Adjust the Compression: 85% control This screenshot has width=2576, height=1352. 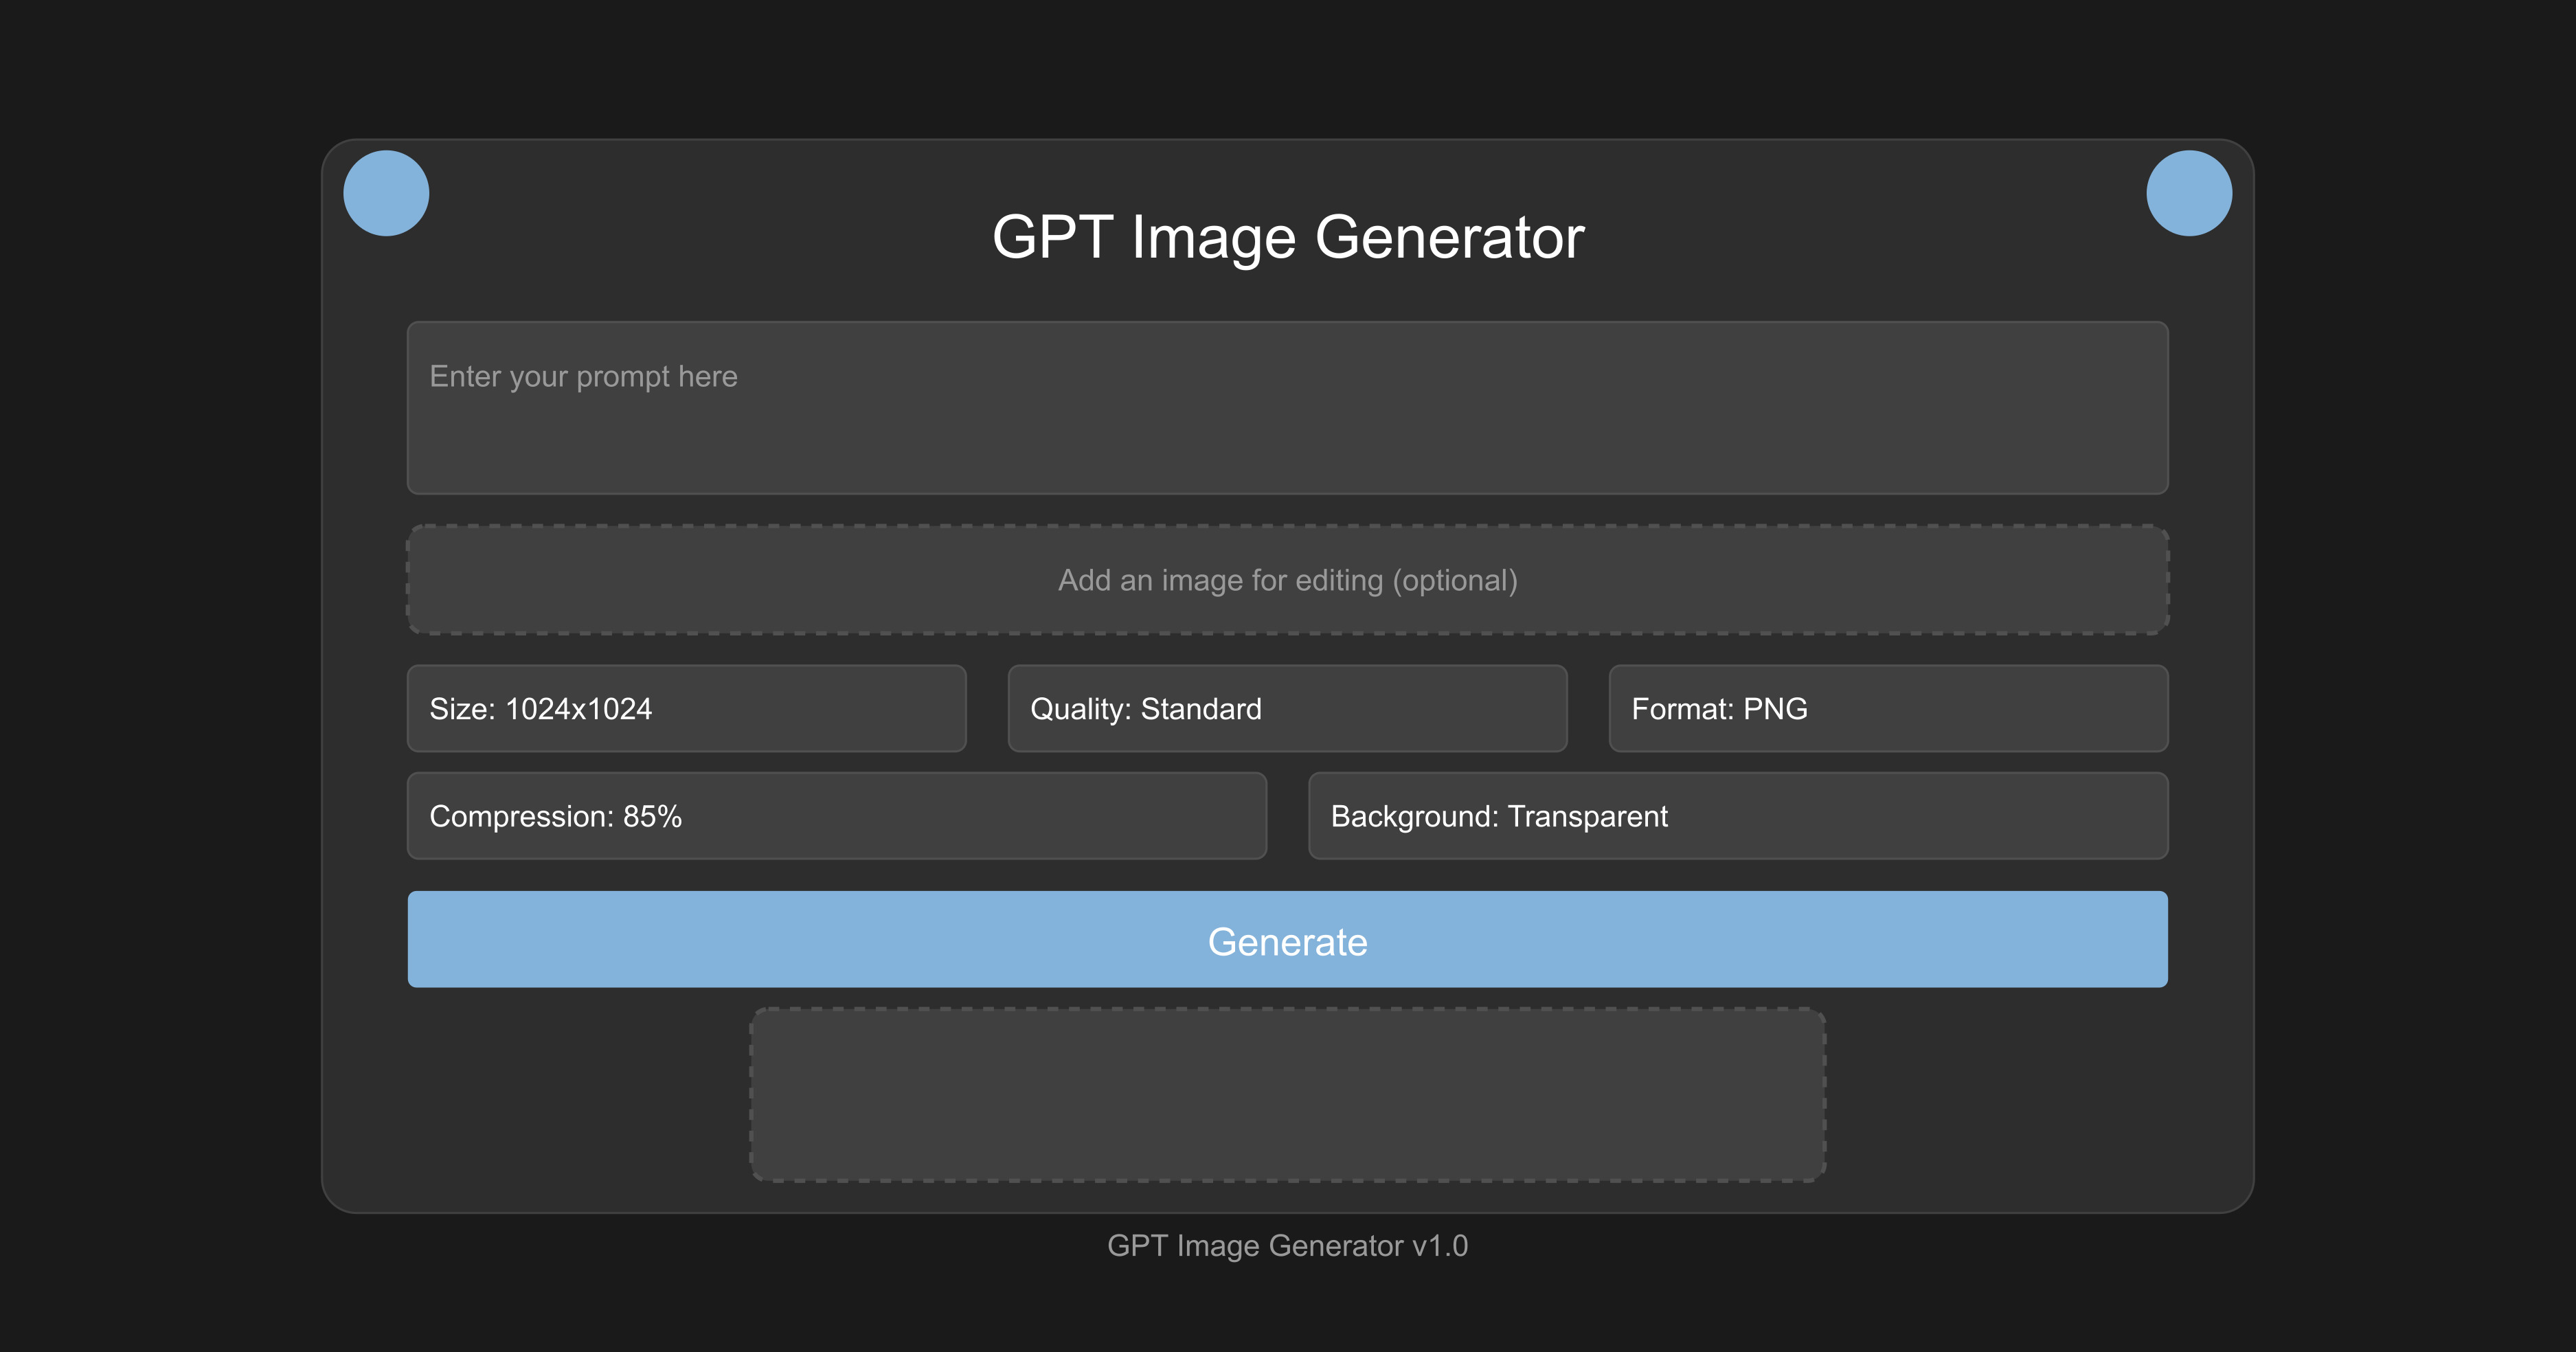point(836,816)
